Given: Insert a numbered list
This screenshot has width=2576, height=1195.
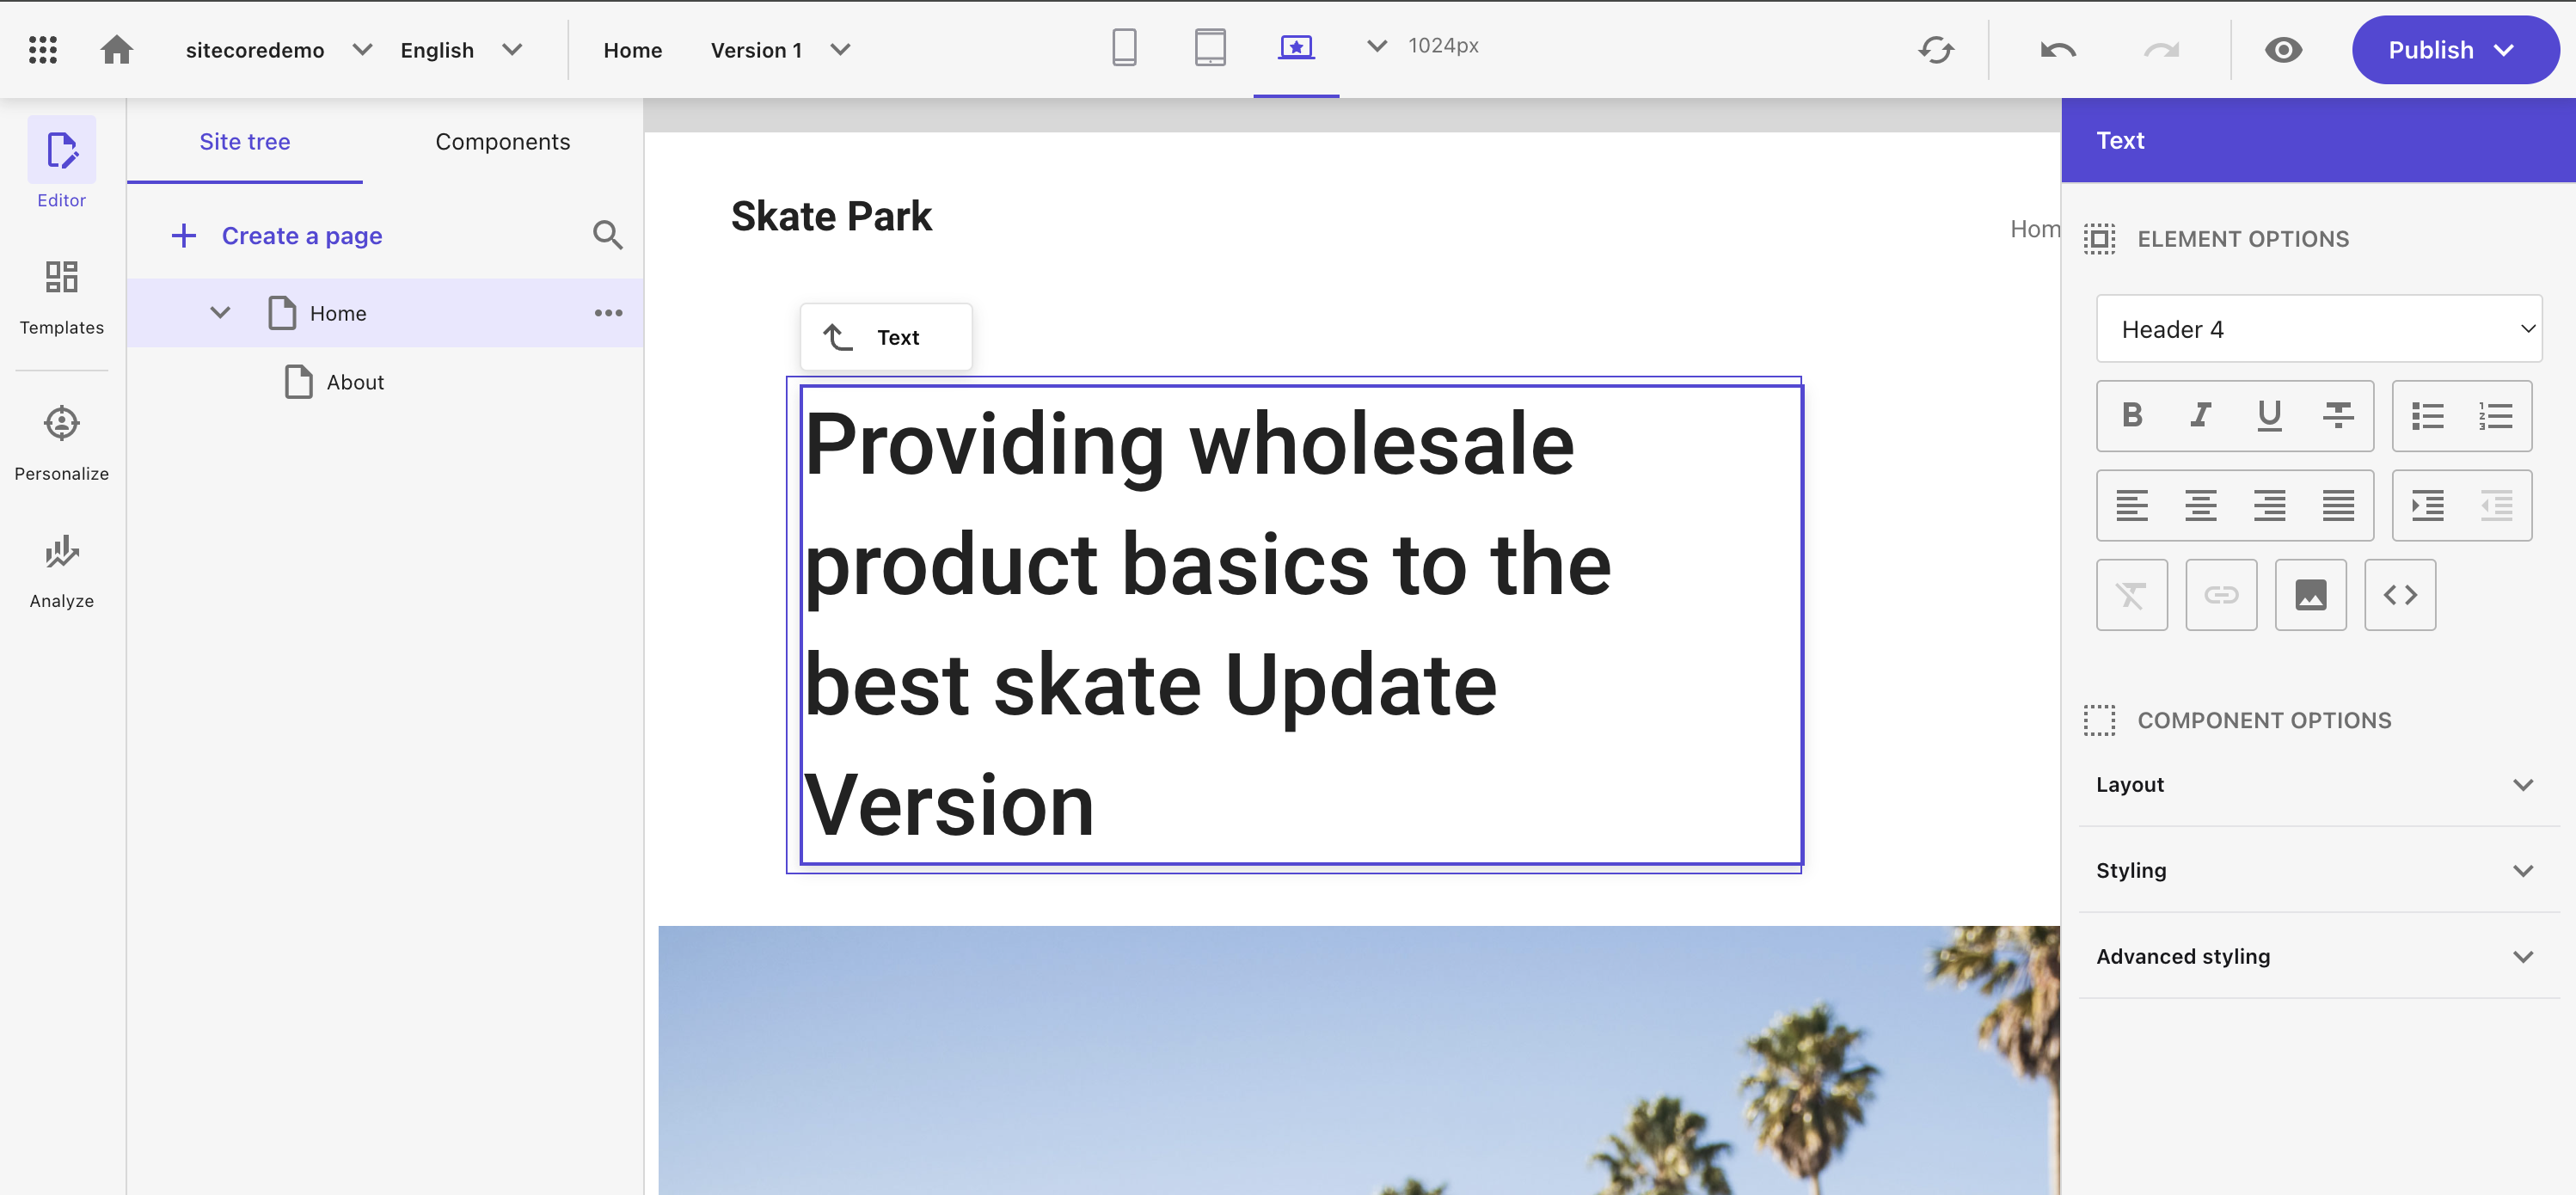Looking at the screenshot, I should pos(2496,415).
